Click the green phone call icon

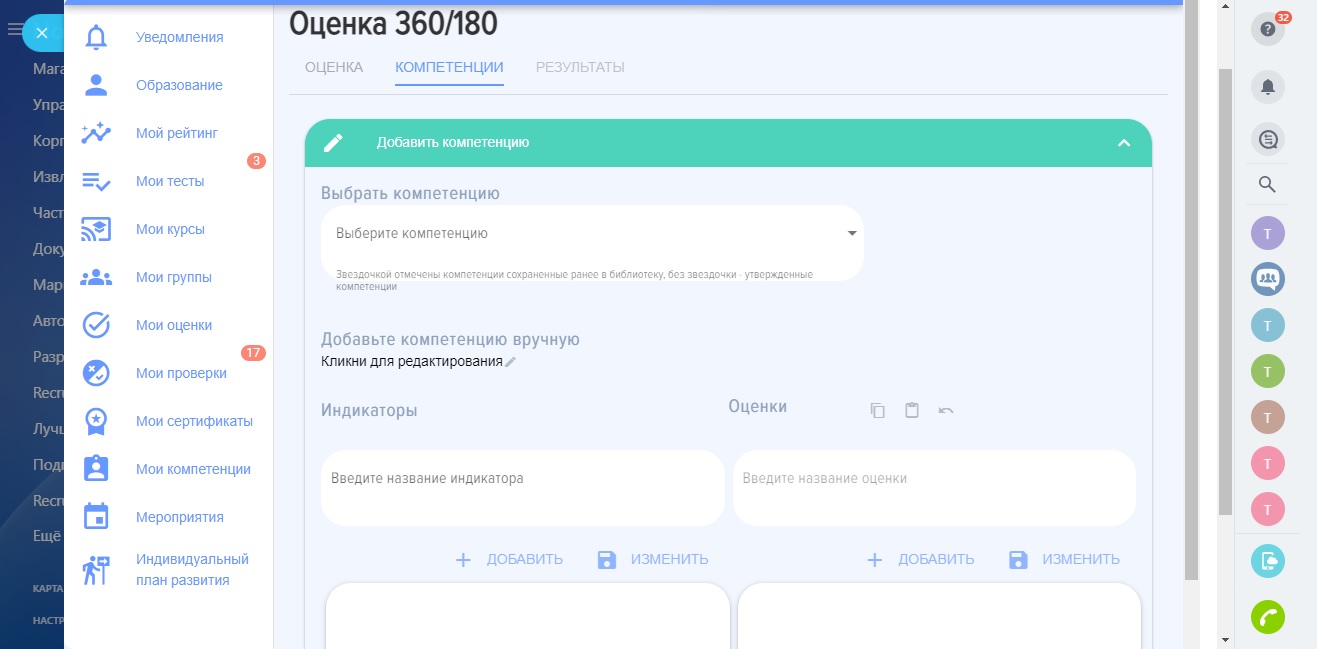(1267, 617)
